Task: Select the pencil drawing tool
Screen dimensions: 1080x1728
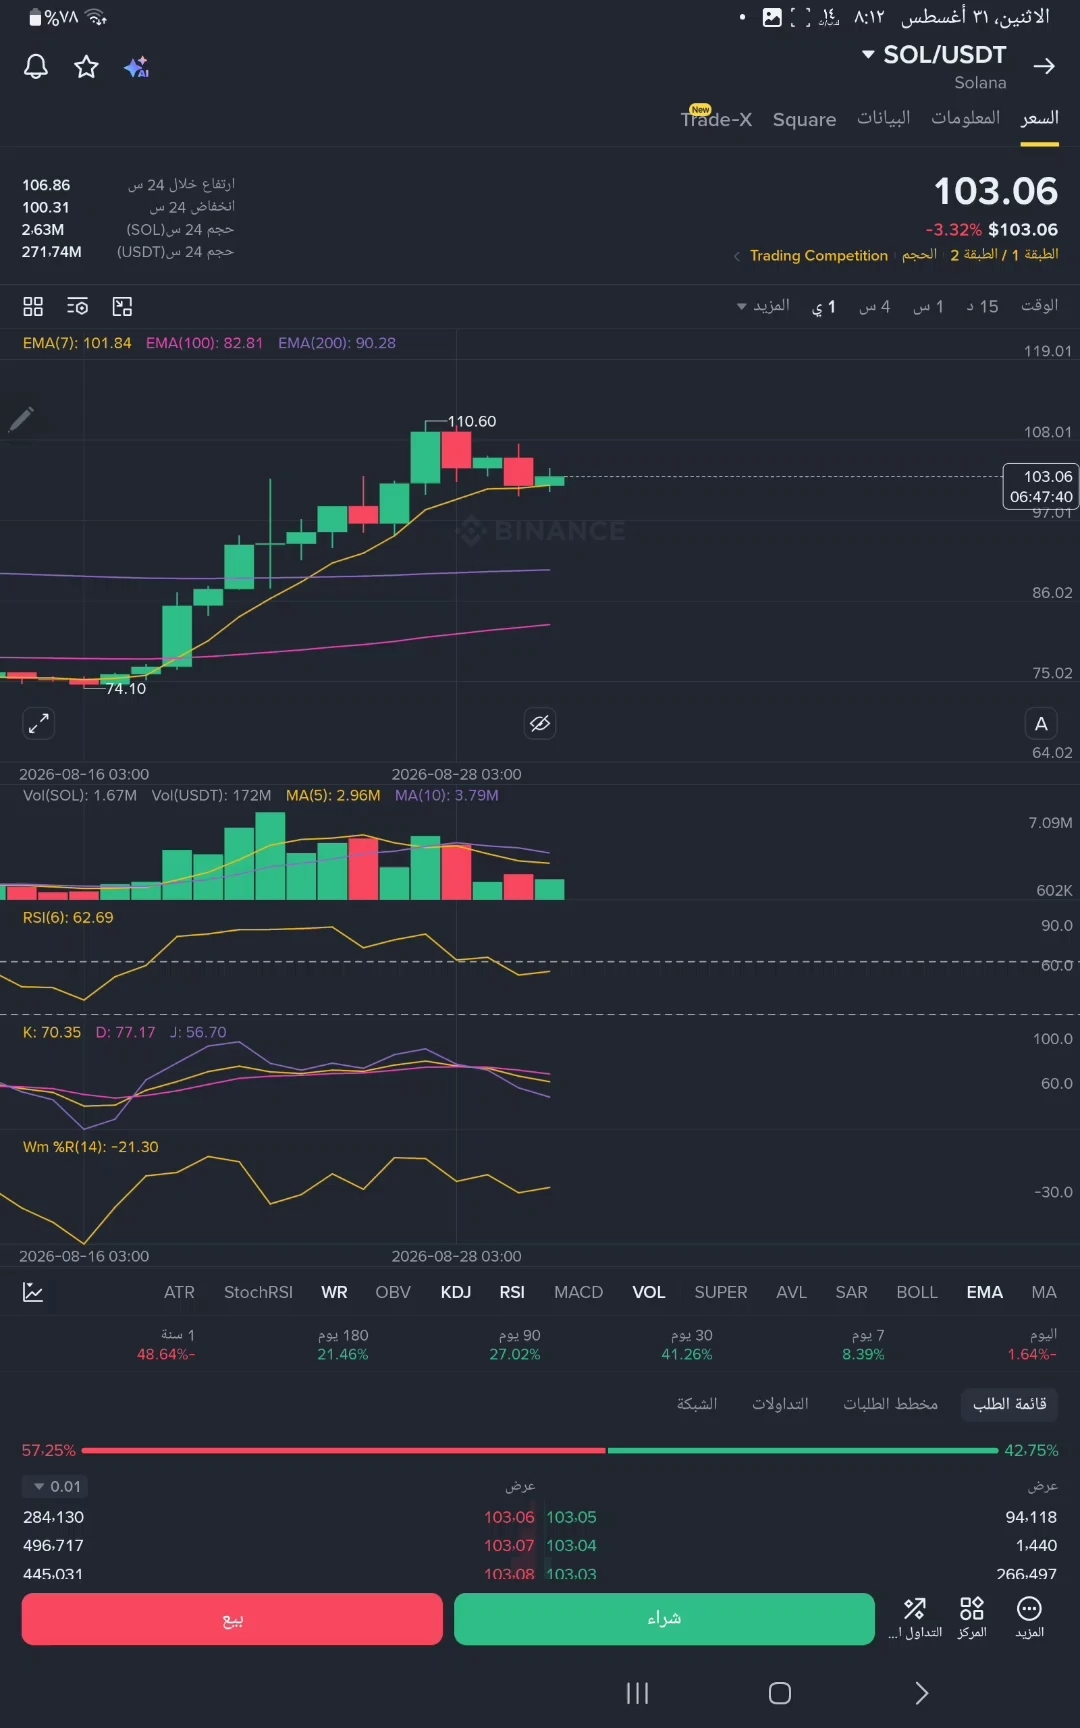Action: pos(22,418)
